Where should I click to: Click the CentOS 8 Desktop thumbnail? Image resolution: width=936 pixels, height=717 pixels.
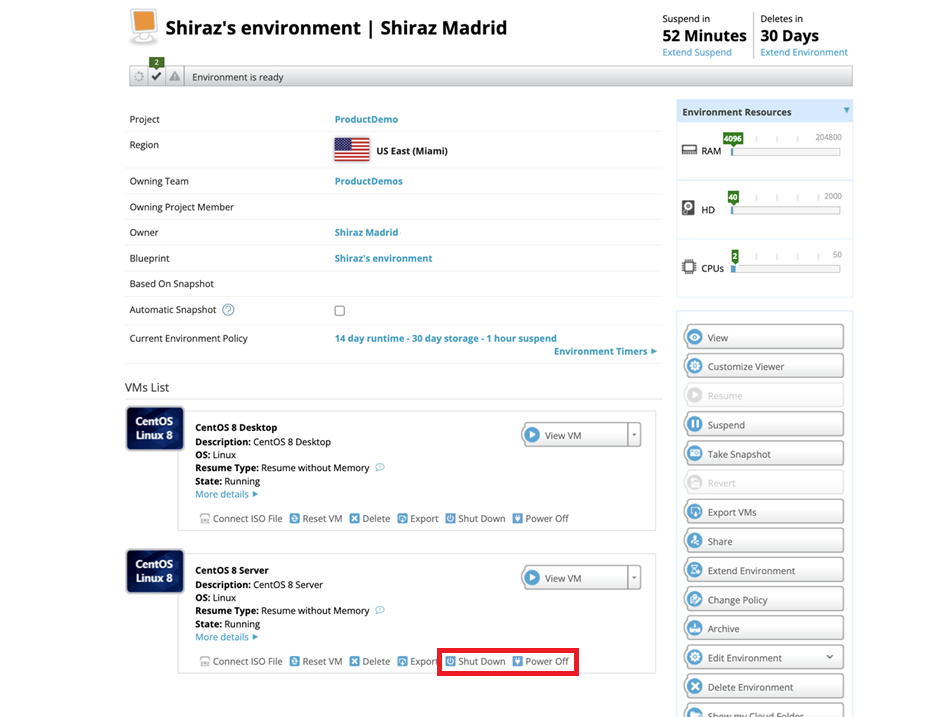point(155,429)
